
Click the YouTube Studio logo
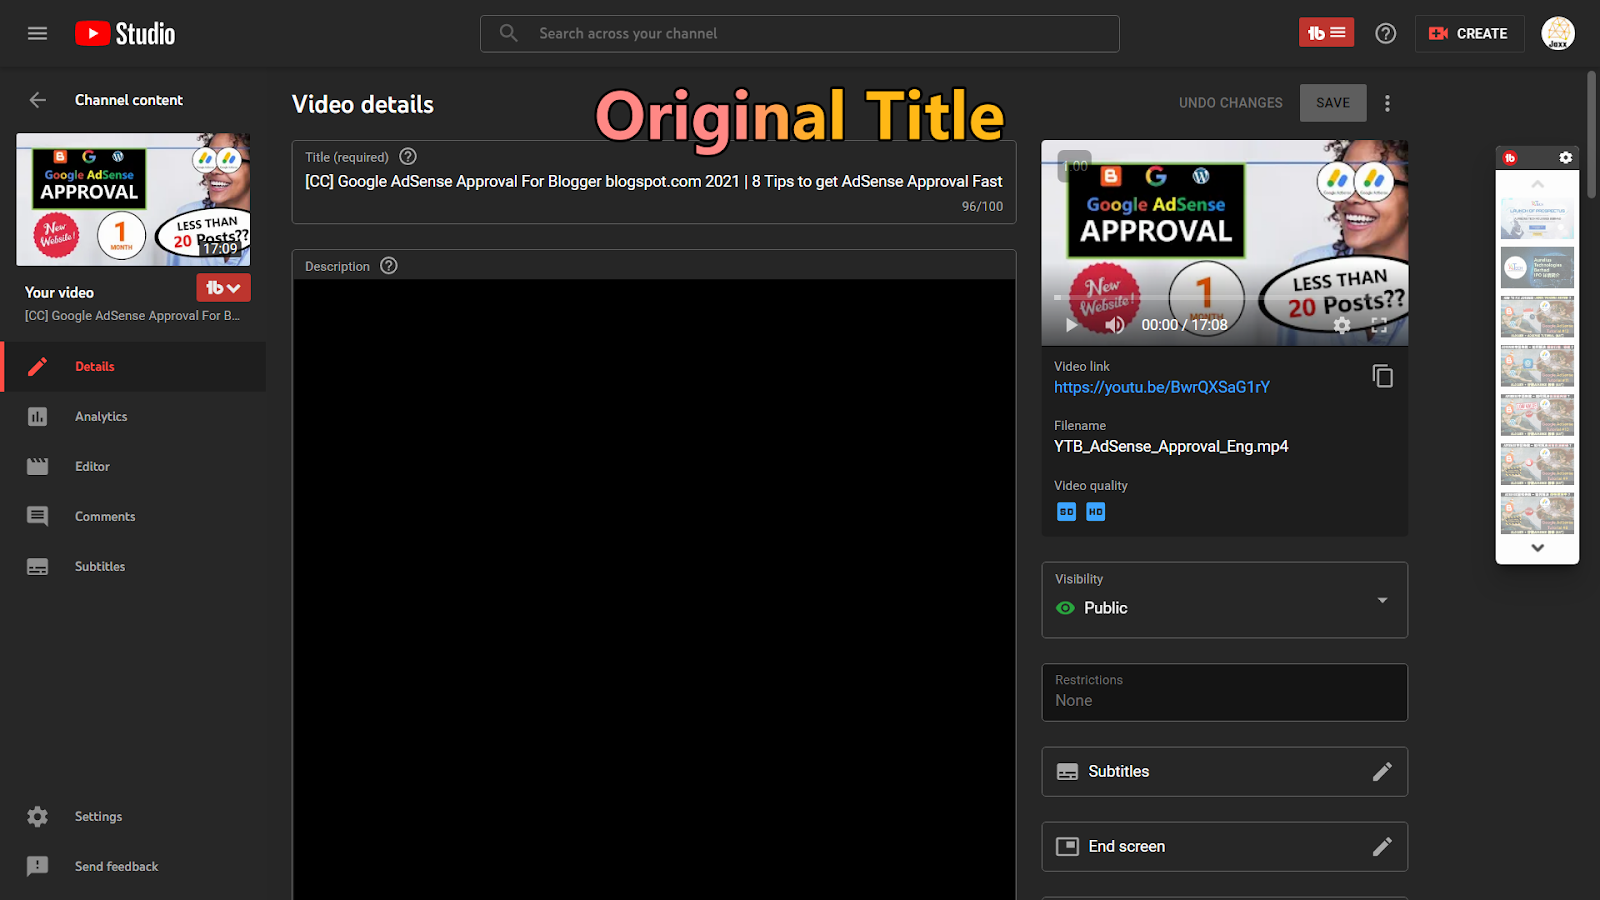[x=125, y=33]
